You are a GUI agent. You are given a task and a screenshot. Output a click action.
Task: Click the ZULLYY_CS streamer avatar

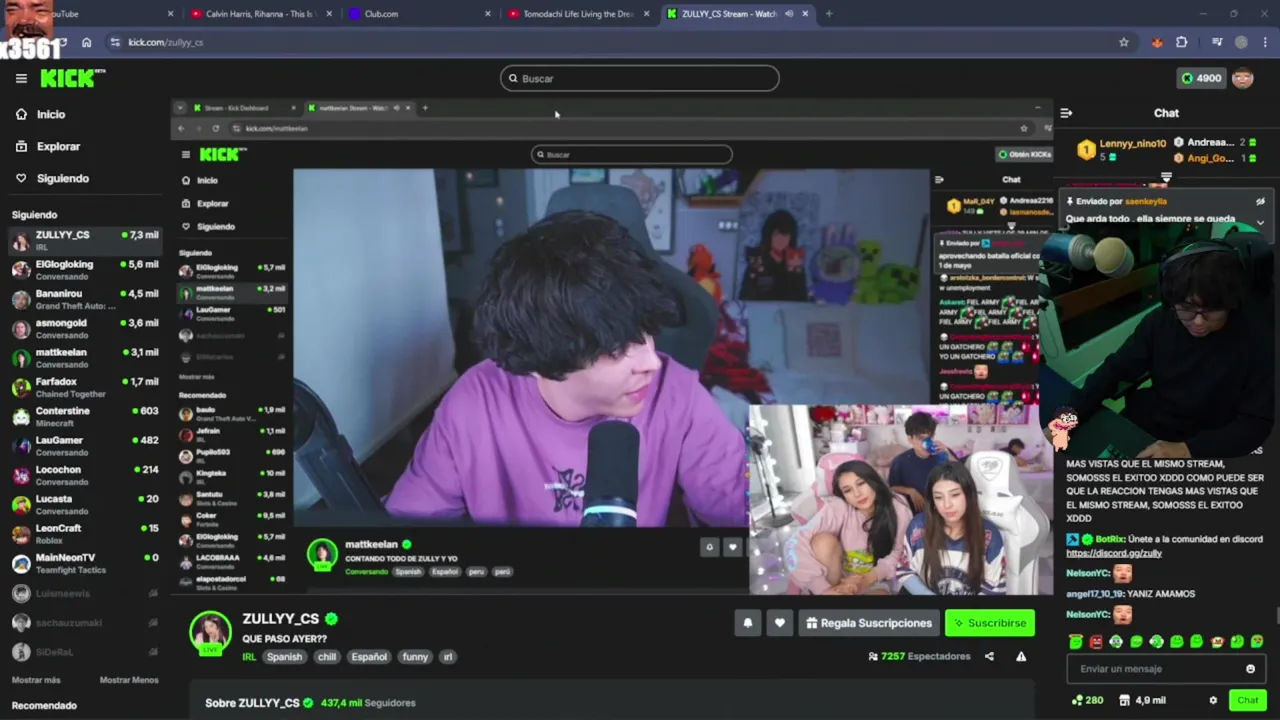(210, 632)
